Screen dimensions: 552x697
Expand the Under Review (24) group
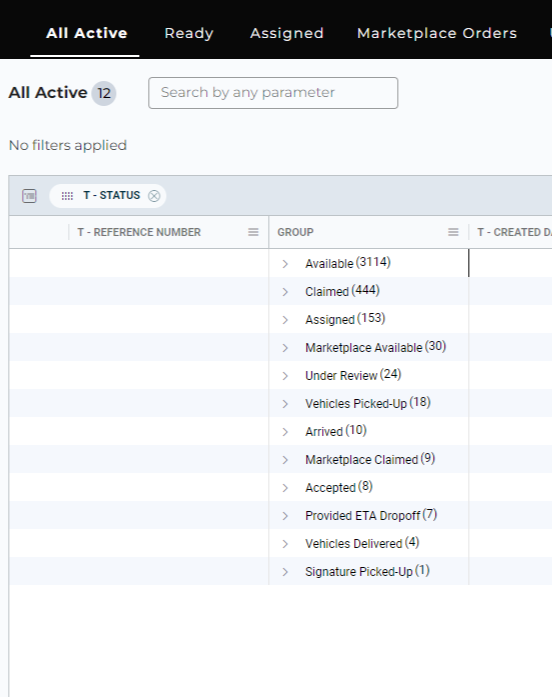pyautogui.click(x=285, y=376)
